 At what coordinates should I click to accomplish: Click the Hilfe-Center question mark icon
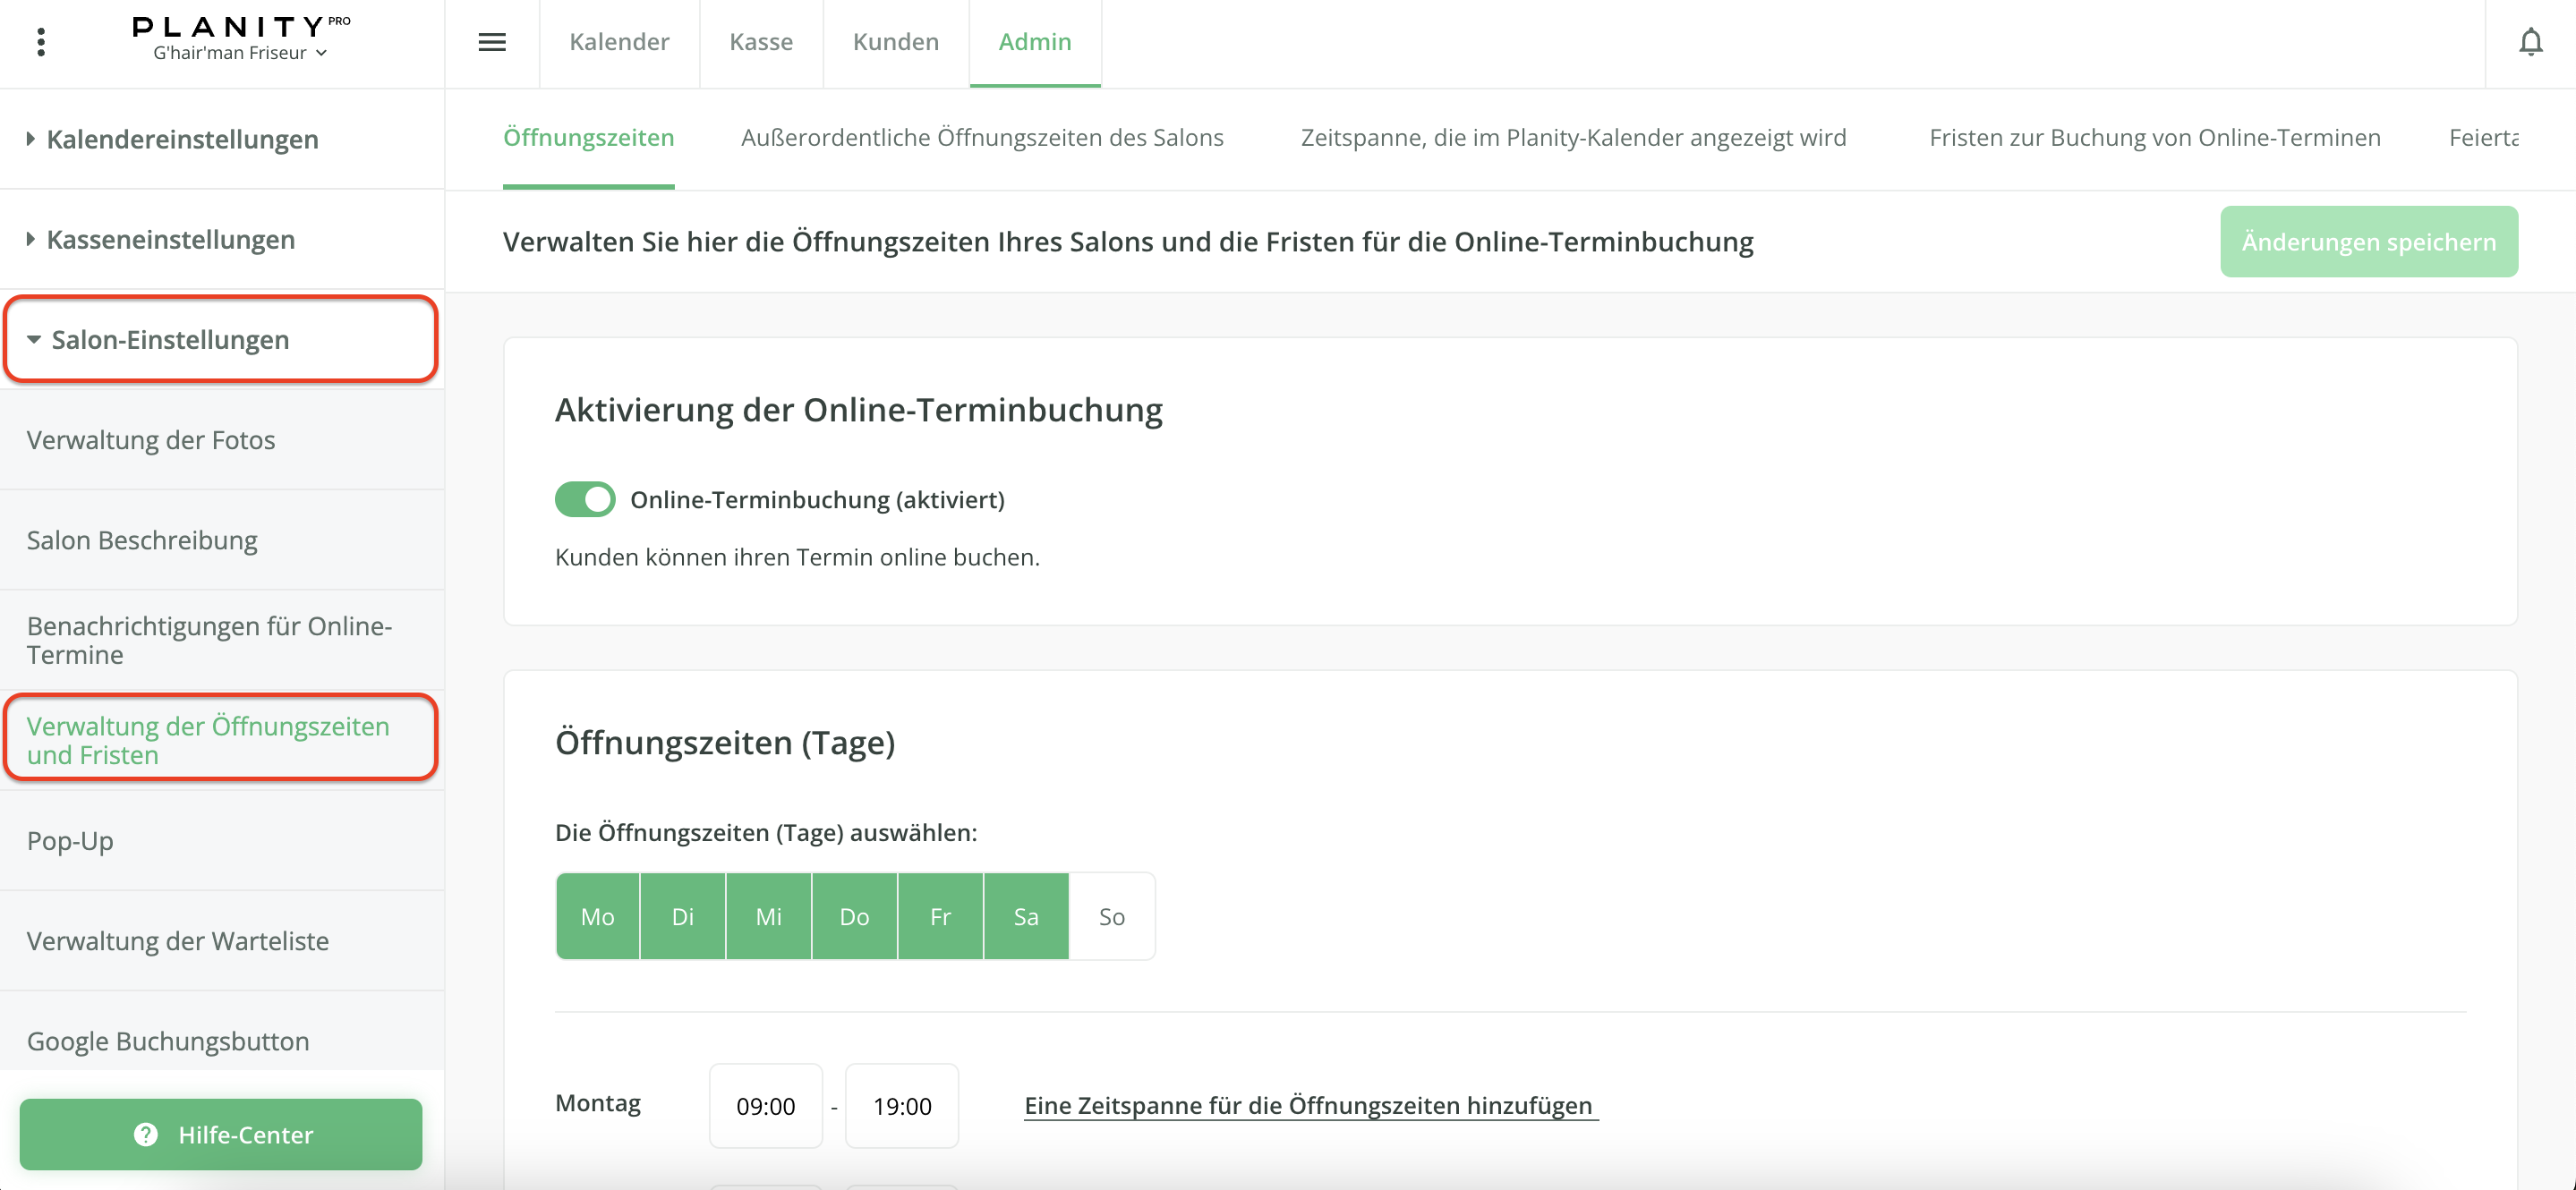(146, 1134)
